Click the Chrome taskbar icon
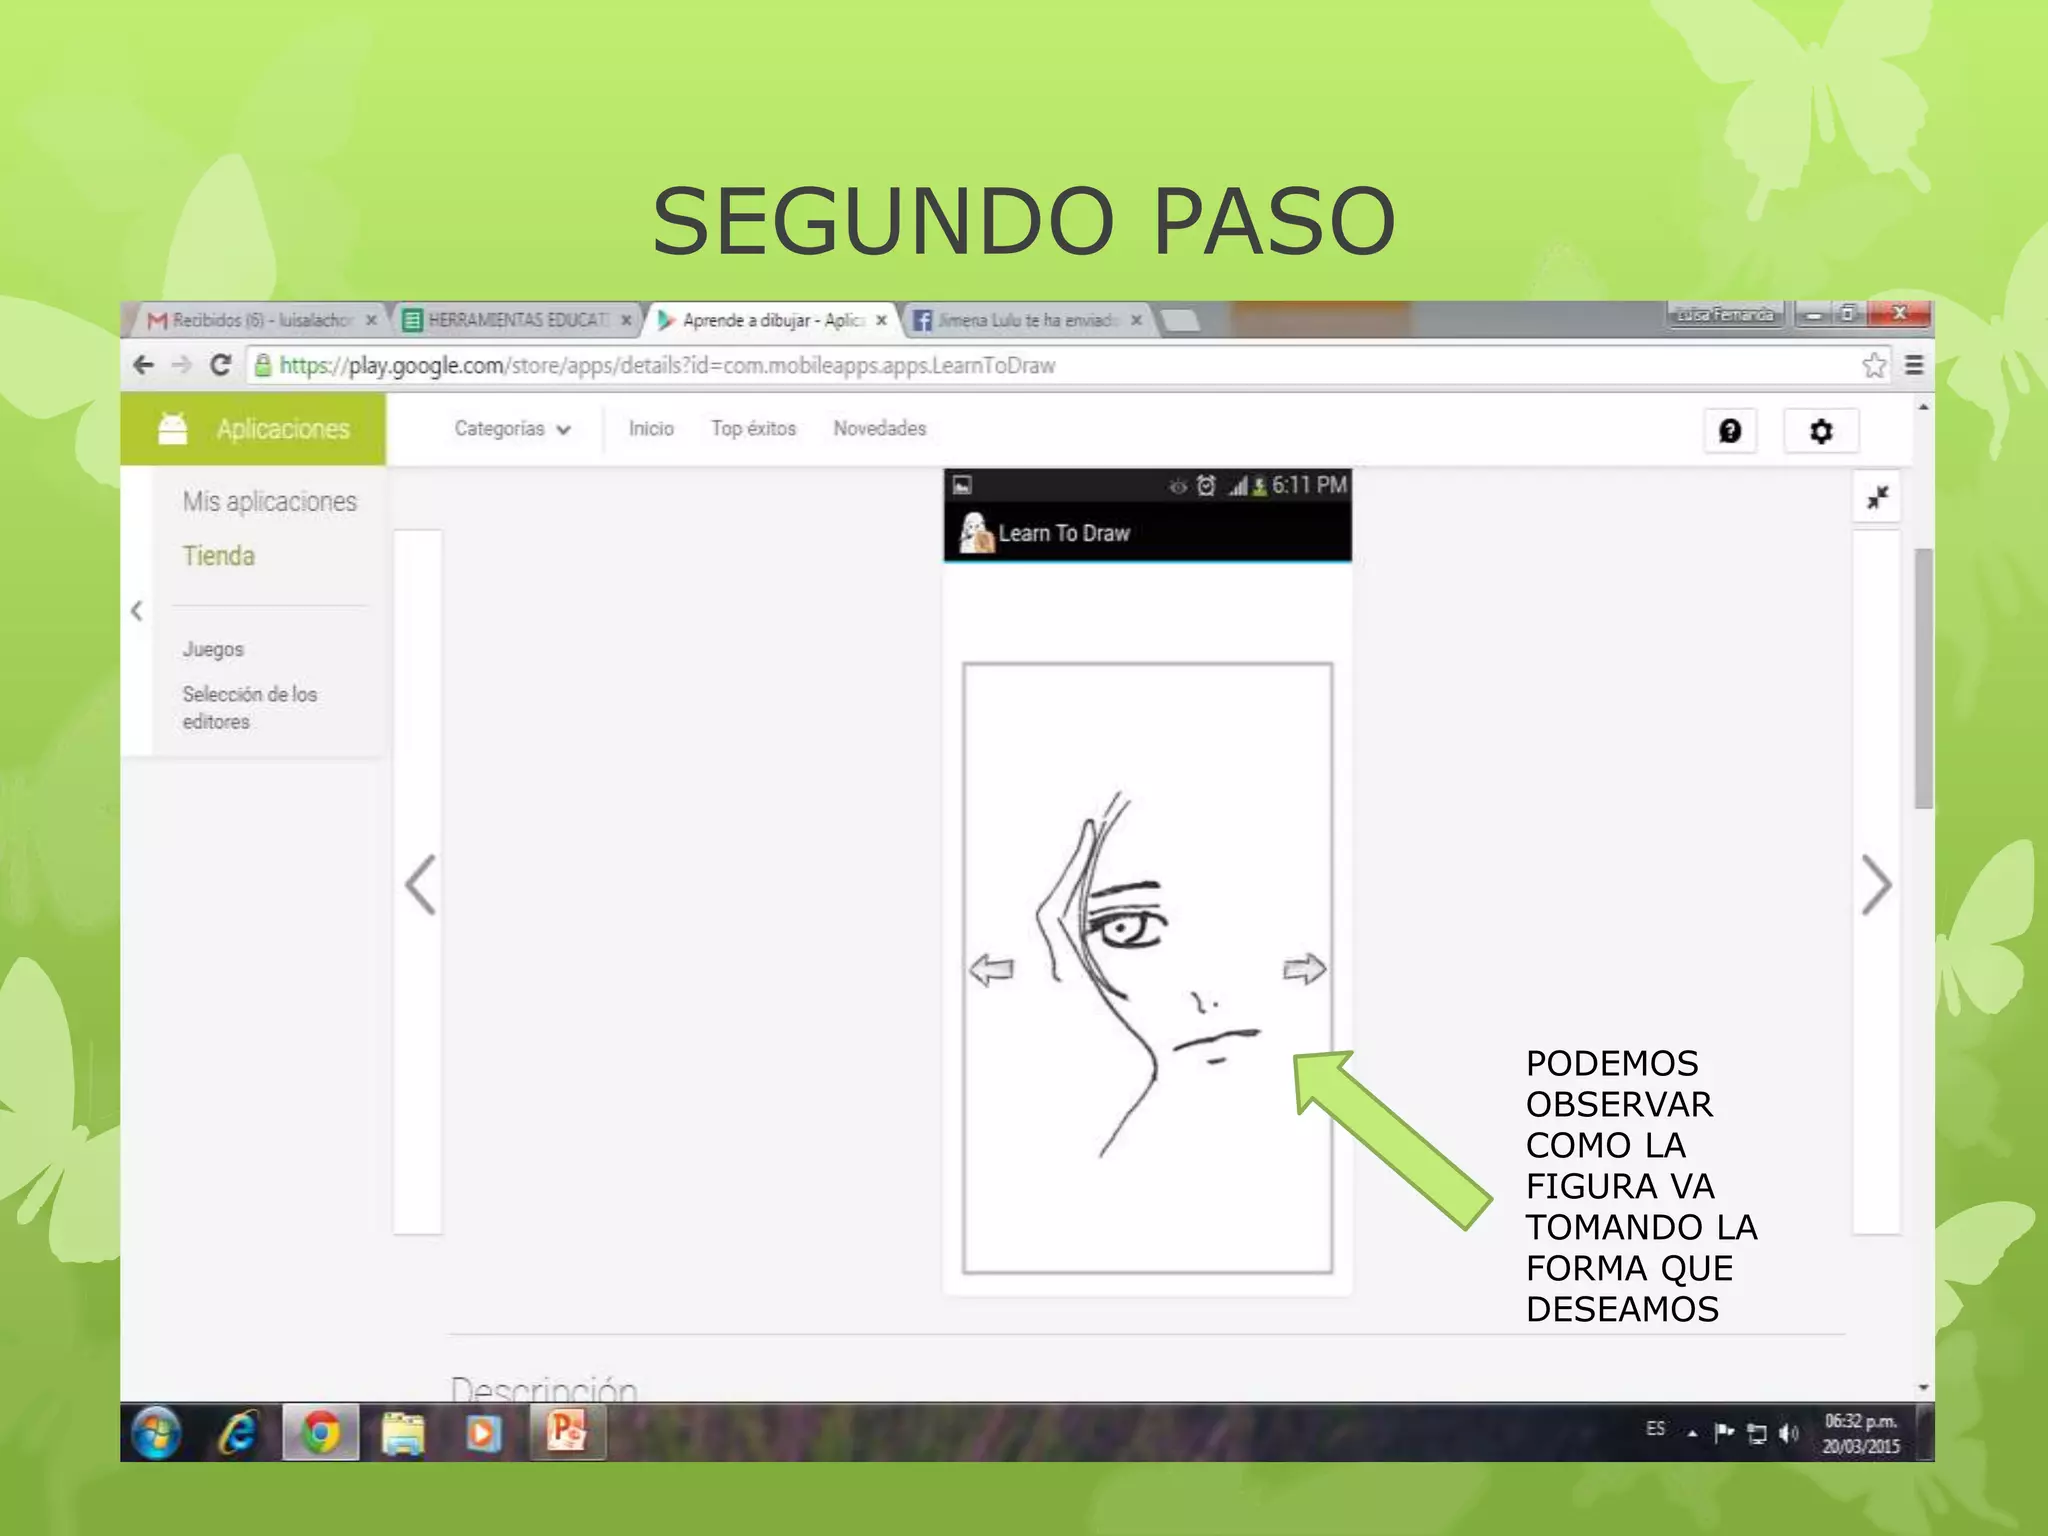This screenshot has height=1536, width=2048. [x=320, y=1433]
